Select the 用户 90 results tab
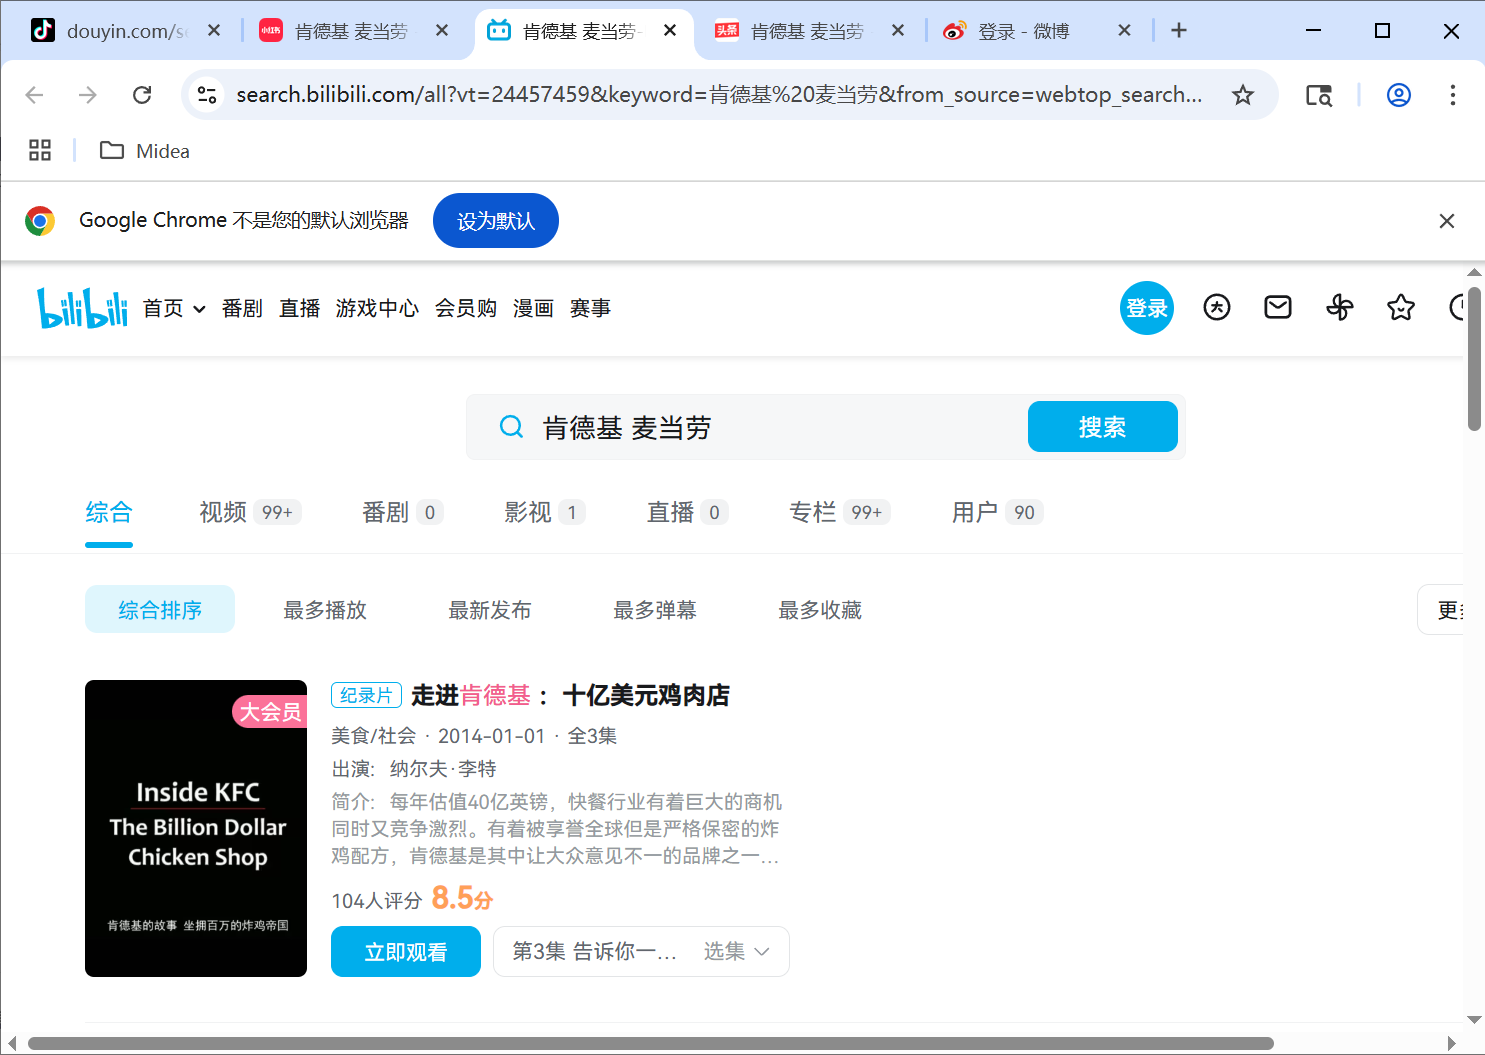Image resolution: width=1485 pixels, height=1055 pixels. [x=997, y=513]
